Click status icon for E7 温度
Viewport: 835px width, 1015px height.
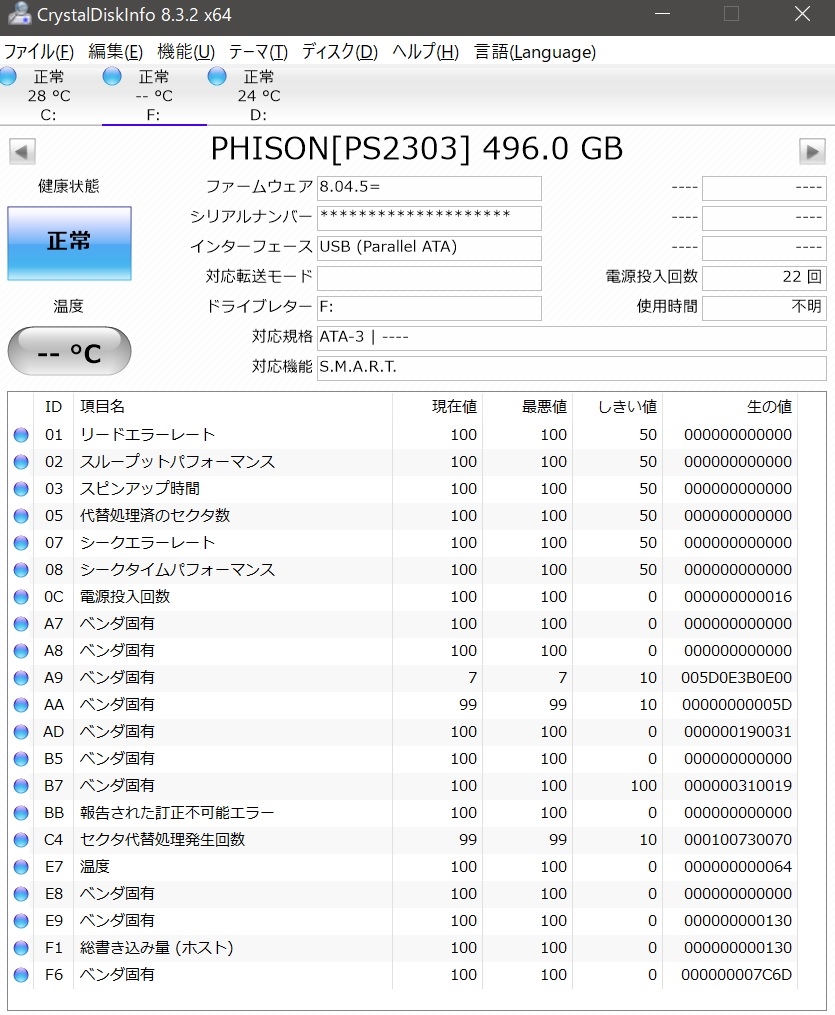coord(21,867)
